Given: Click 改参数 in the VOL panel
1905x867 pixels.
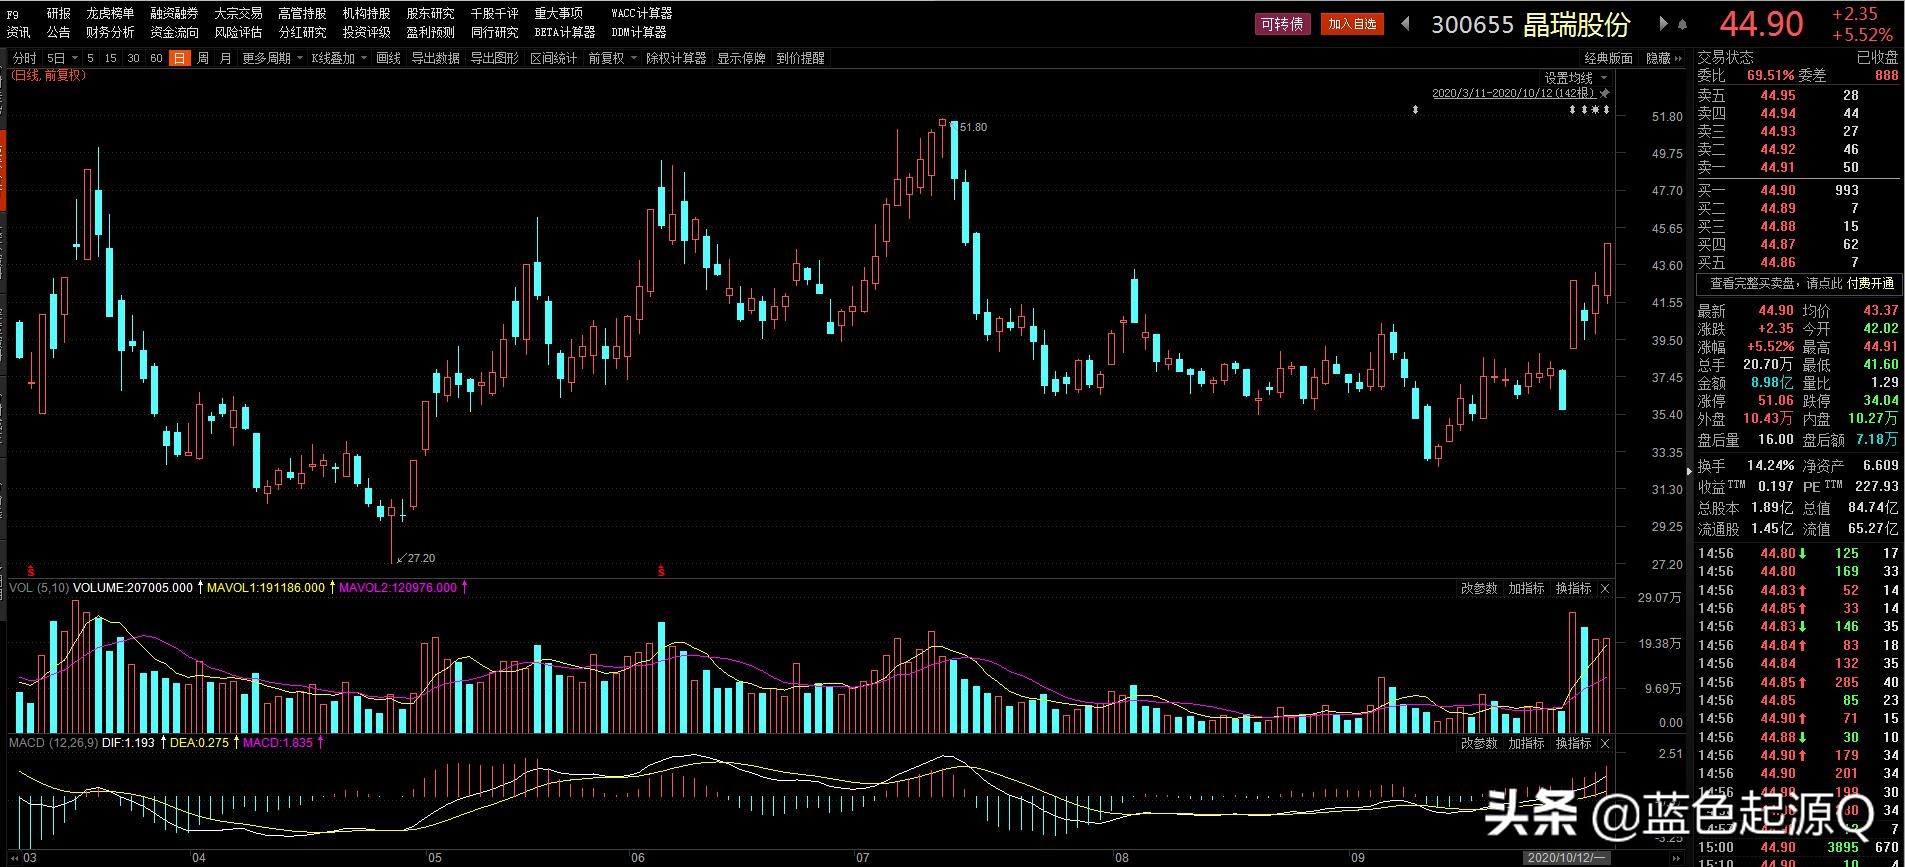Looking at the screenshot, I should click(x=1479, y=588).
